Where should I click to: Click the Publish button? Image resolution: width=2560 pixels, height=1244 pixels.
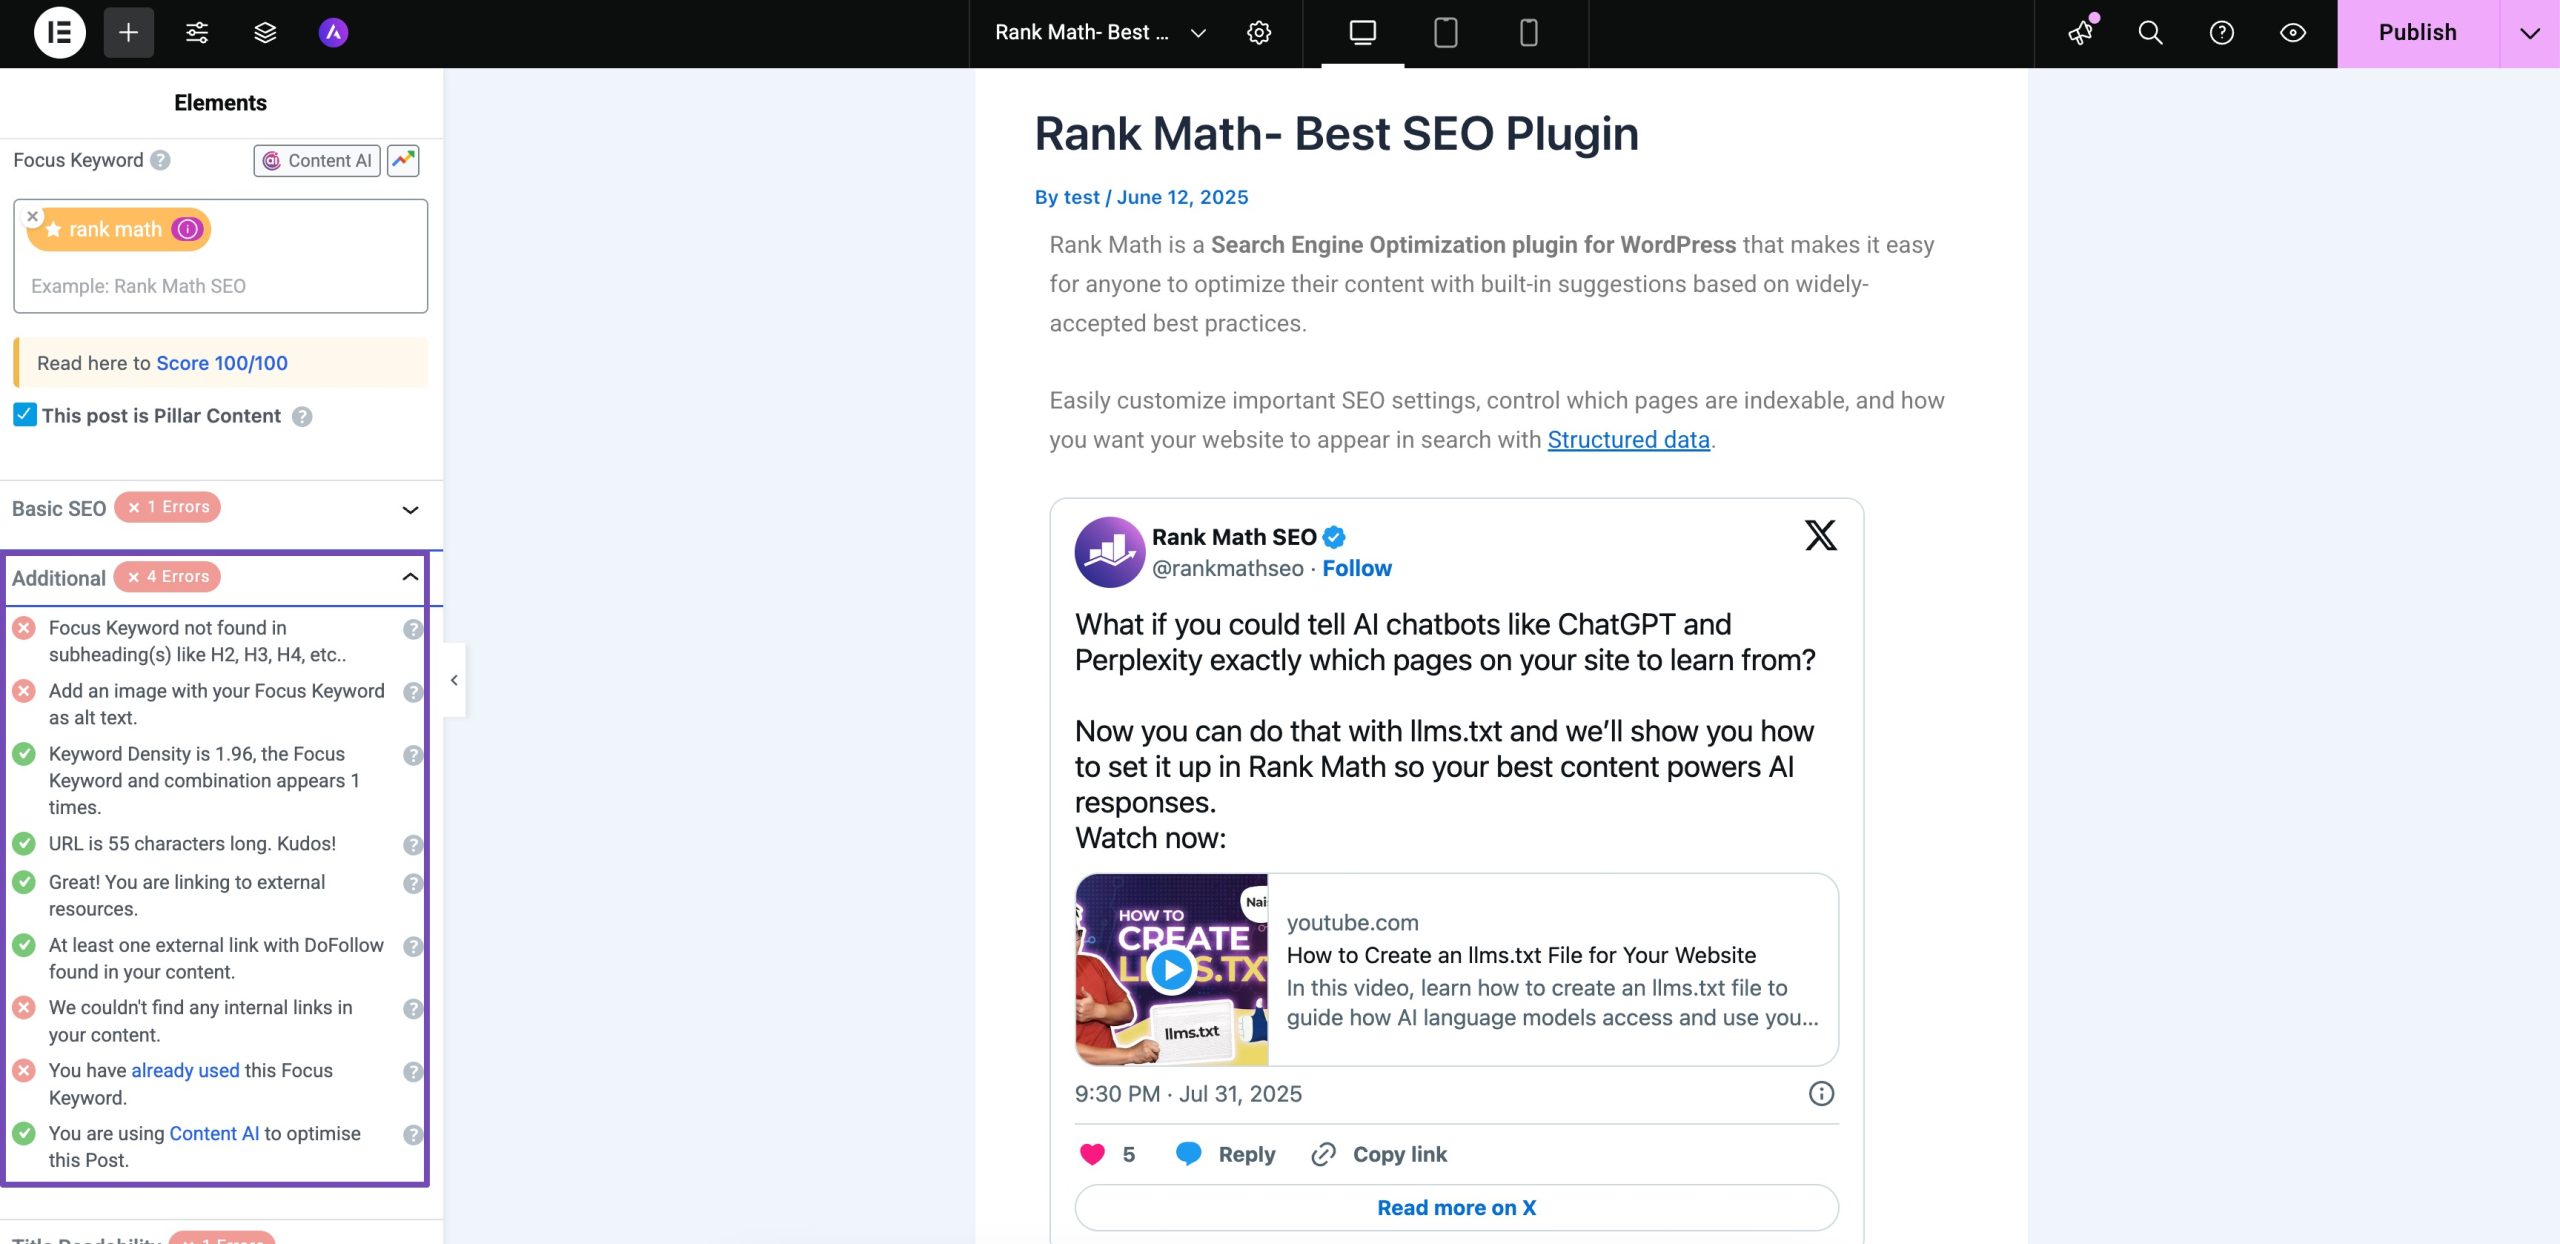pos(2417,33)
